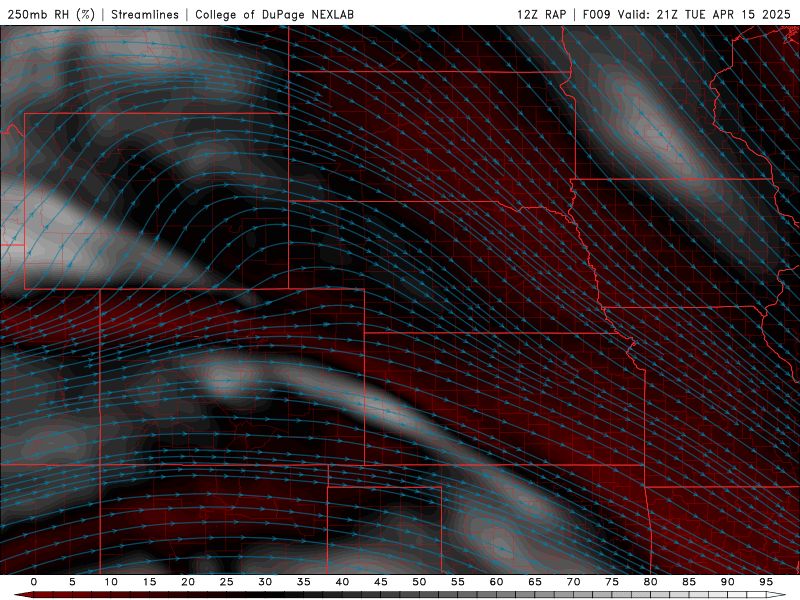Click the colorbar label '75'
The width and height of the screenshot is (800, 600).
coord(612,582)
